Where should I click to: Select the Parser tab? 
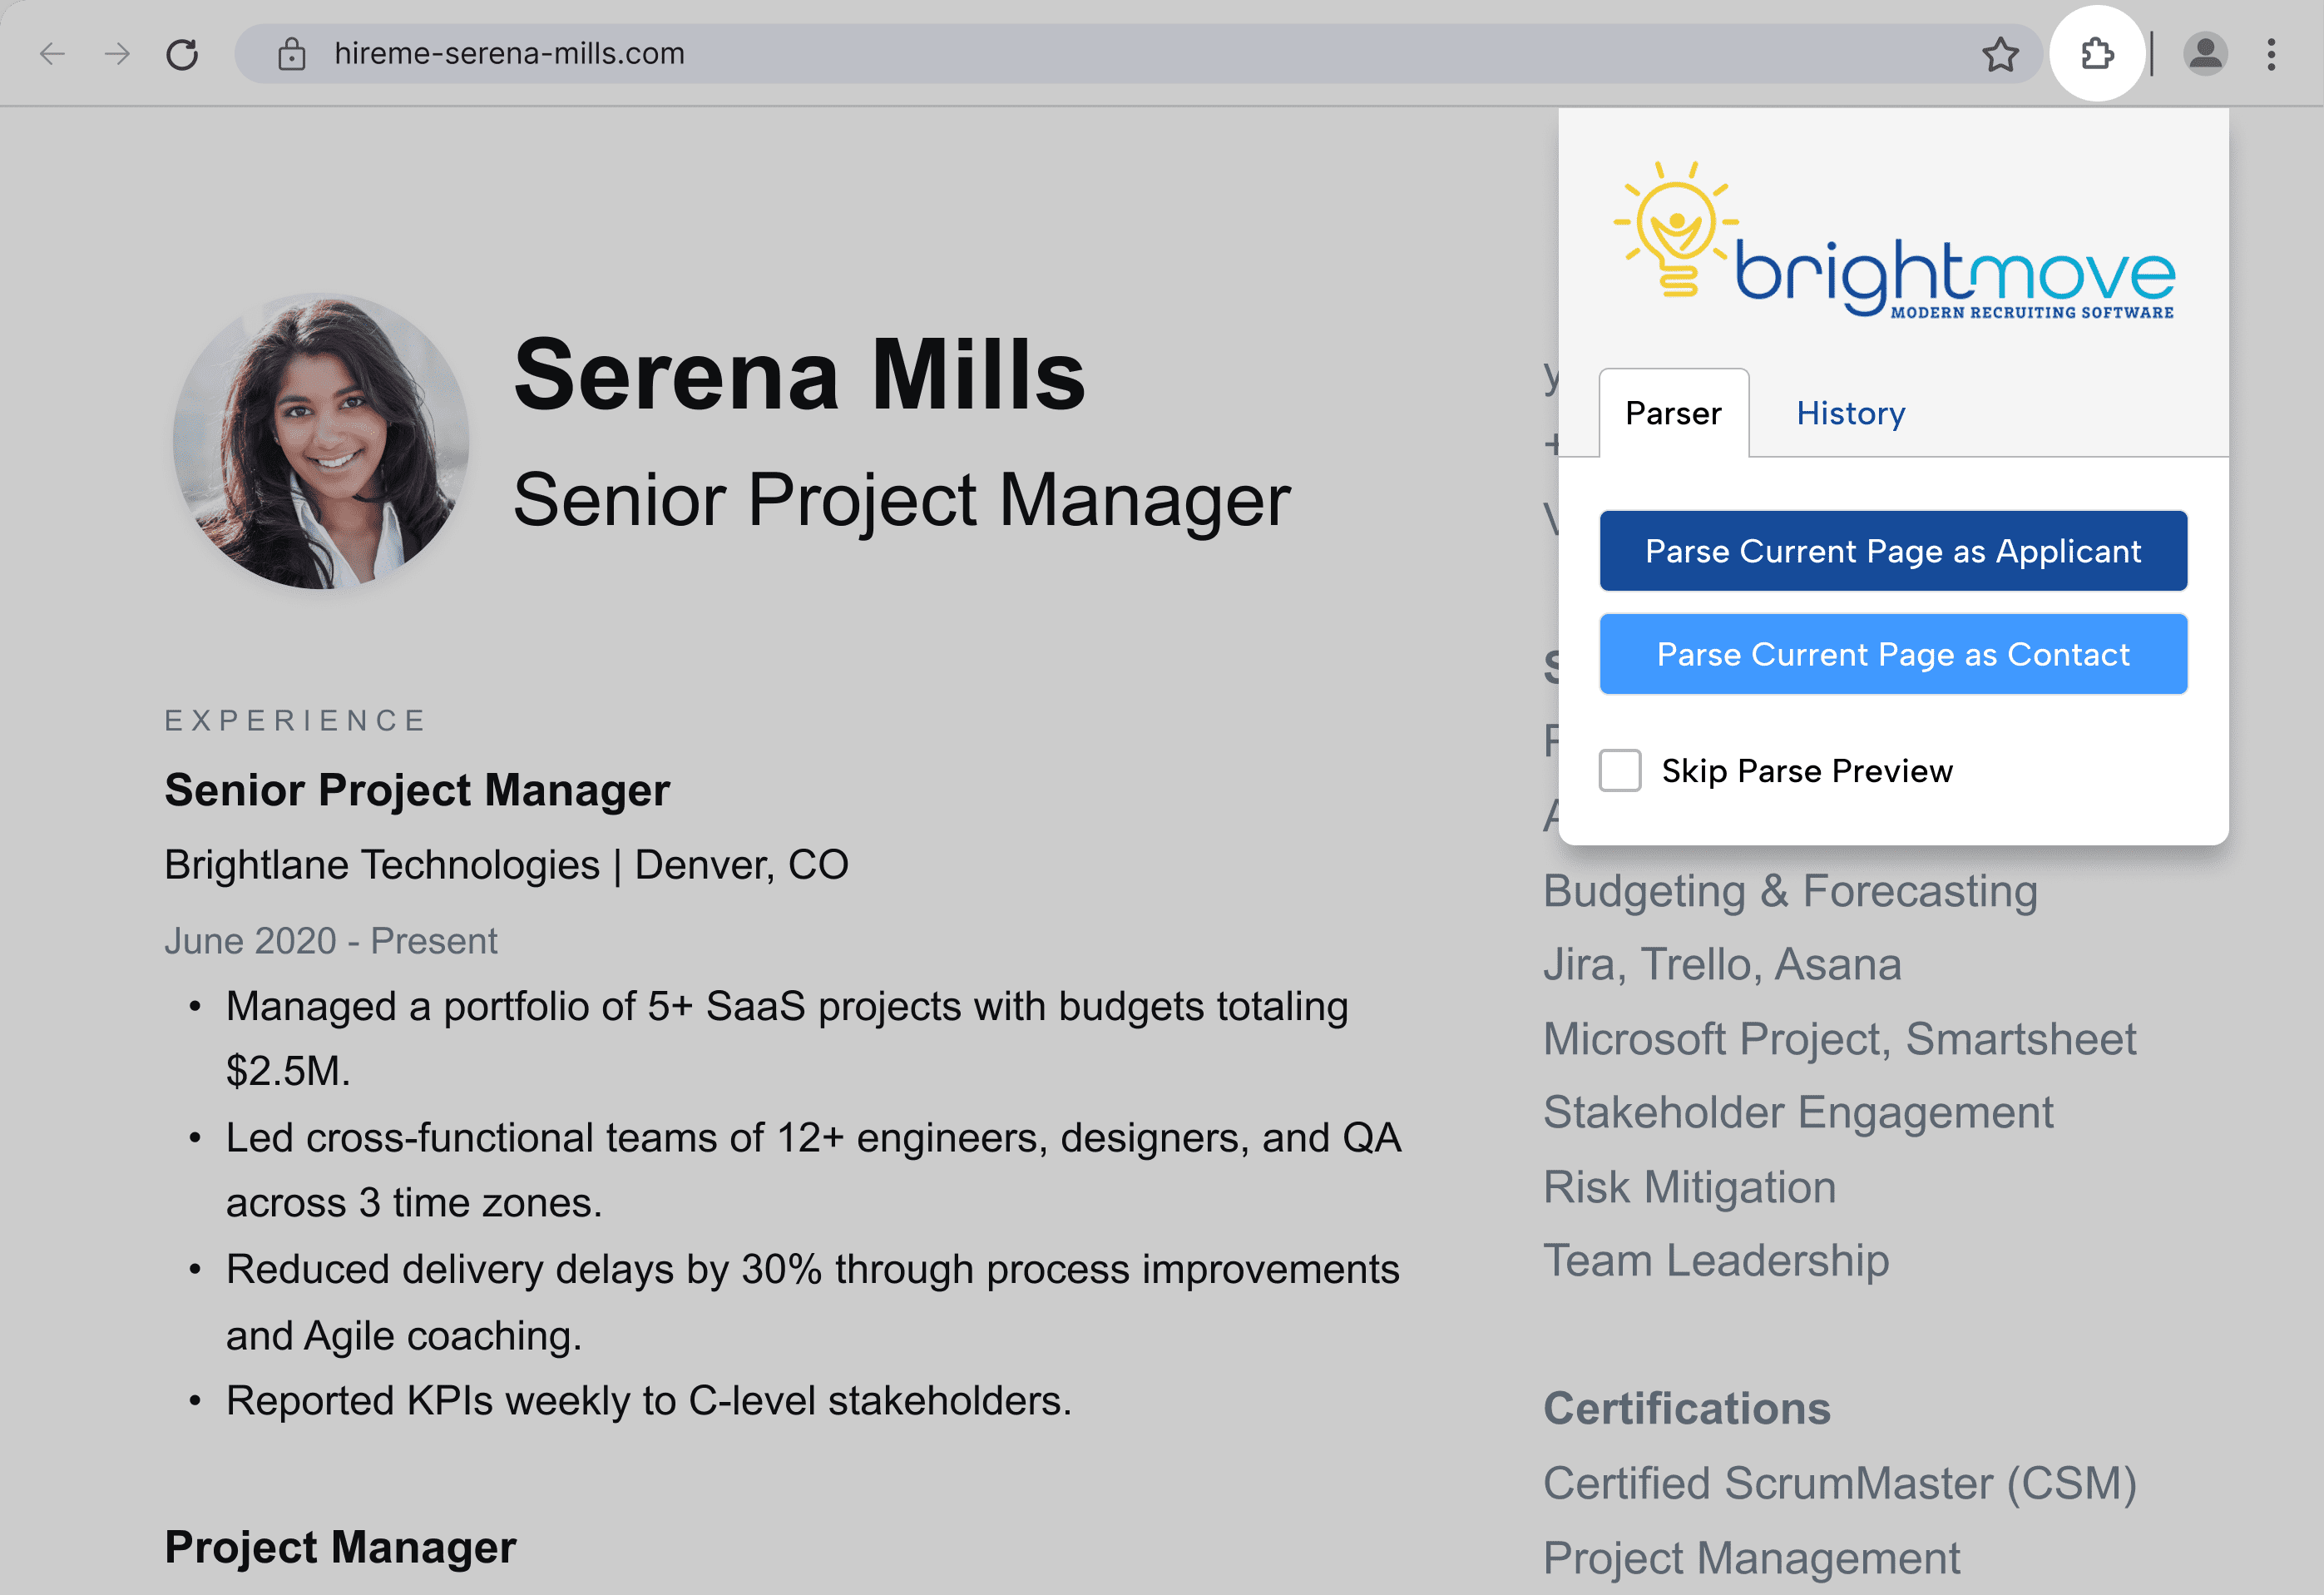click(x=1673, y=413)
